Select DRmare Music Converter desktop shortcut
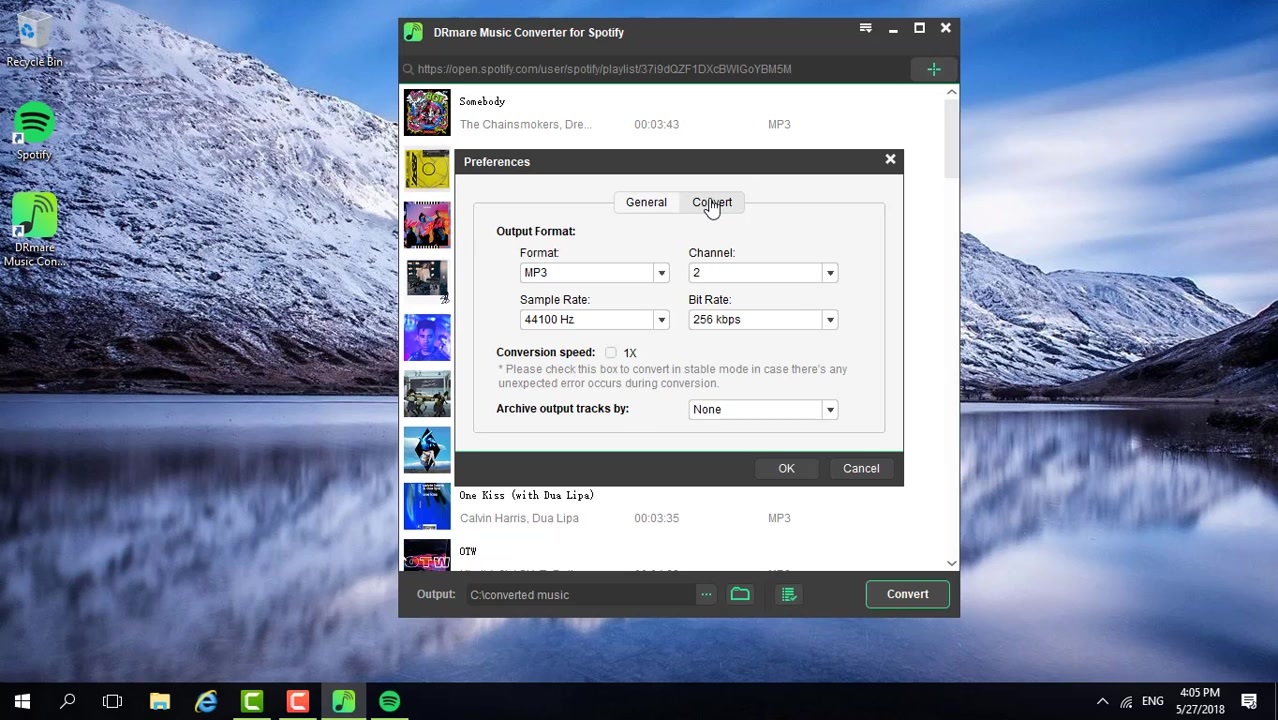 (x=34, y=231)
